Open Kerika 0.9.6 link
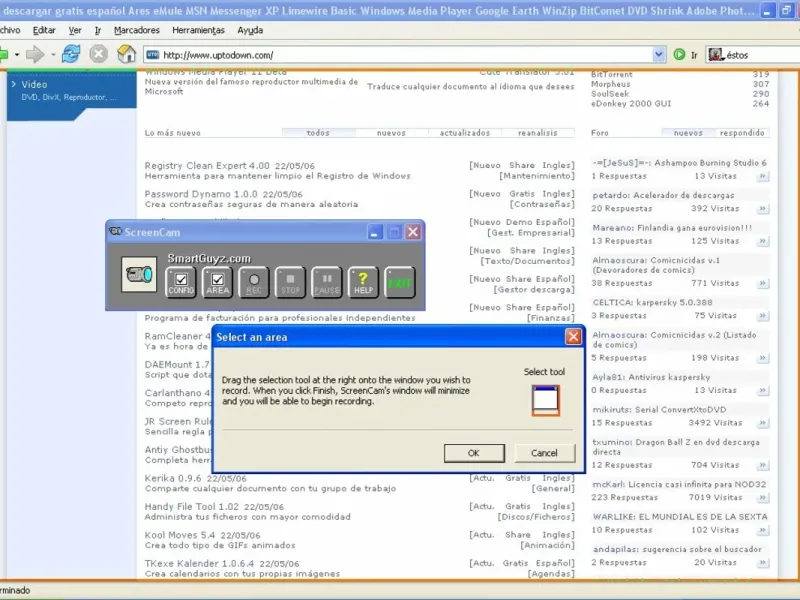 click(173, 478)
